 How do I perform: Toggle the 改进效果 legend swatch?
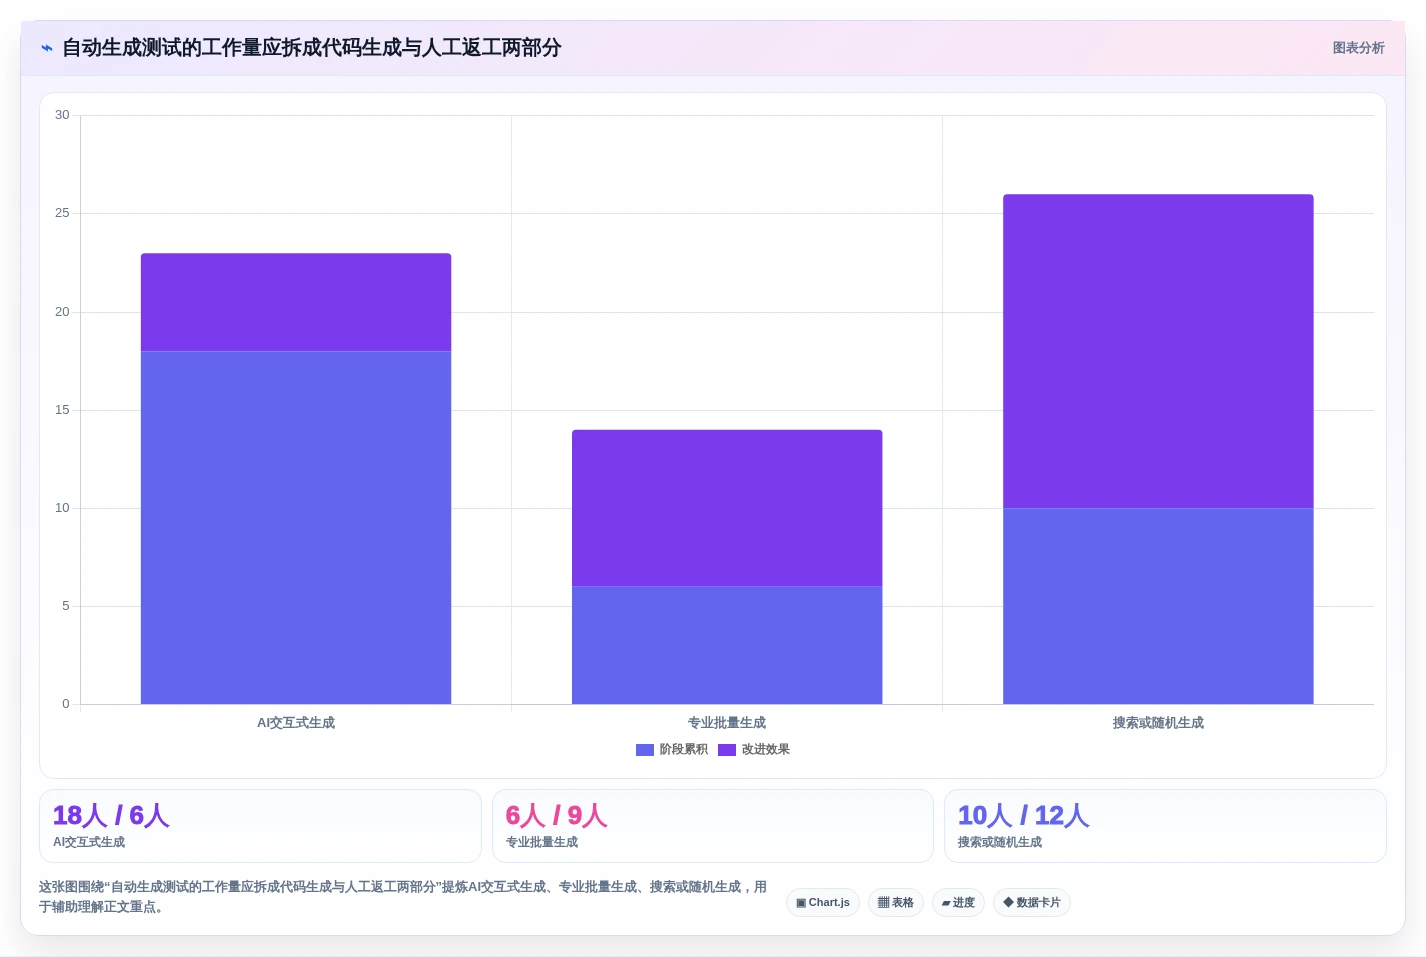(x=727, y=750)
